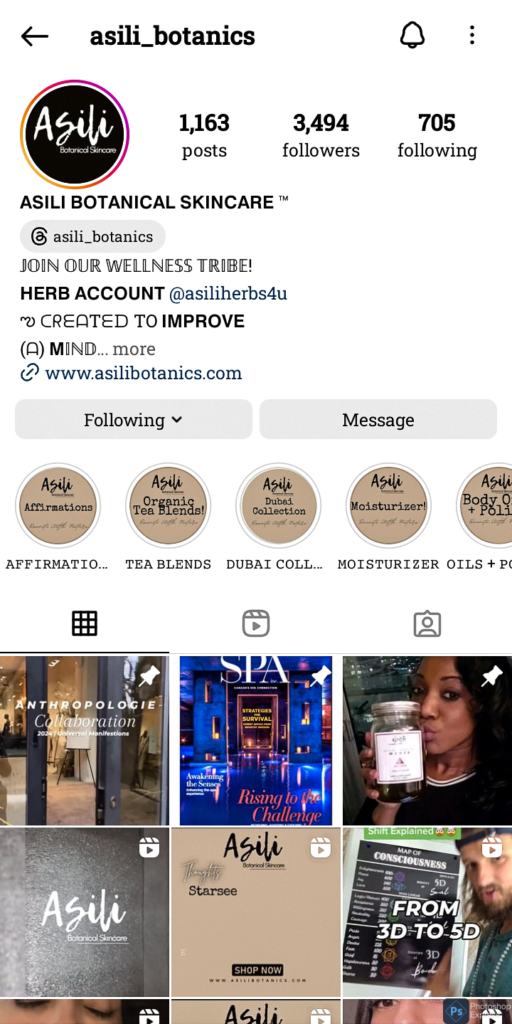Open the Affirmations story highlight
512x1024 pixels.
[58, 505]
